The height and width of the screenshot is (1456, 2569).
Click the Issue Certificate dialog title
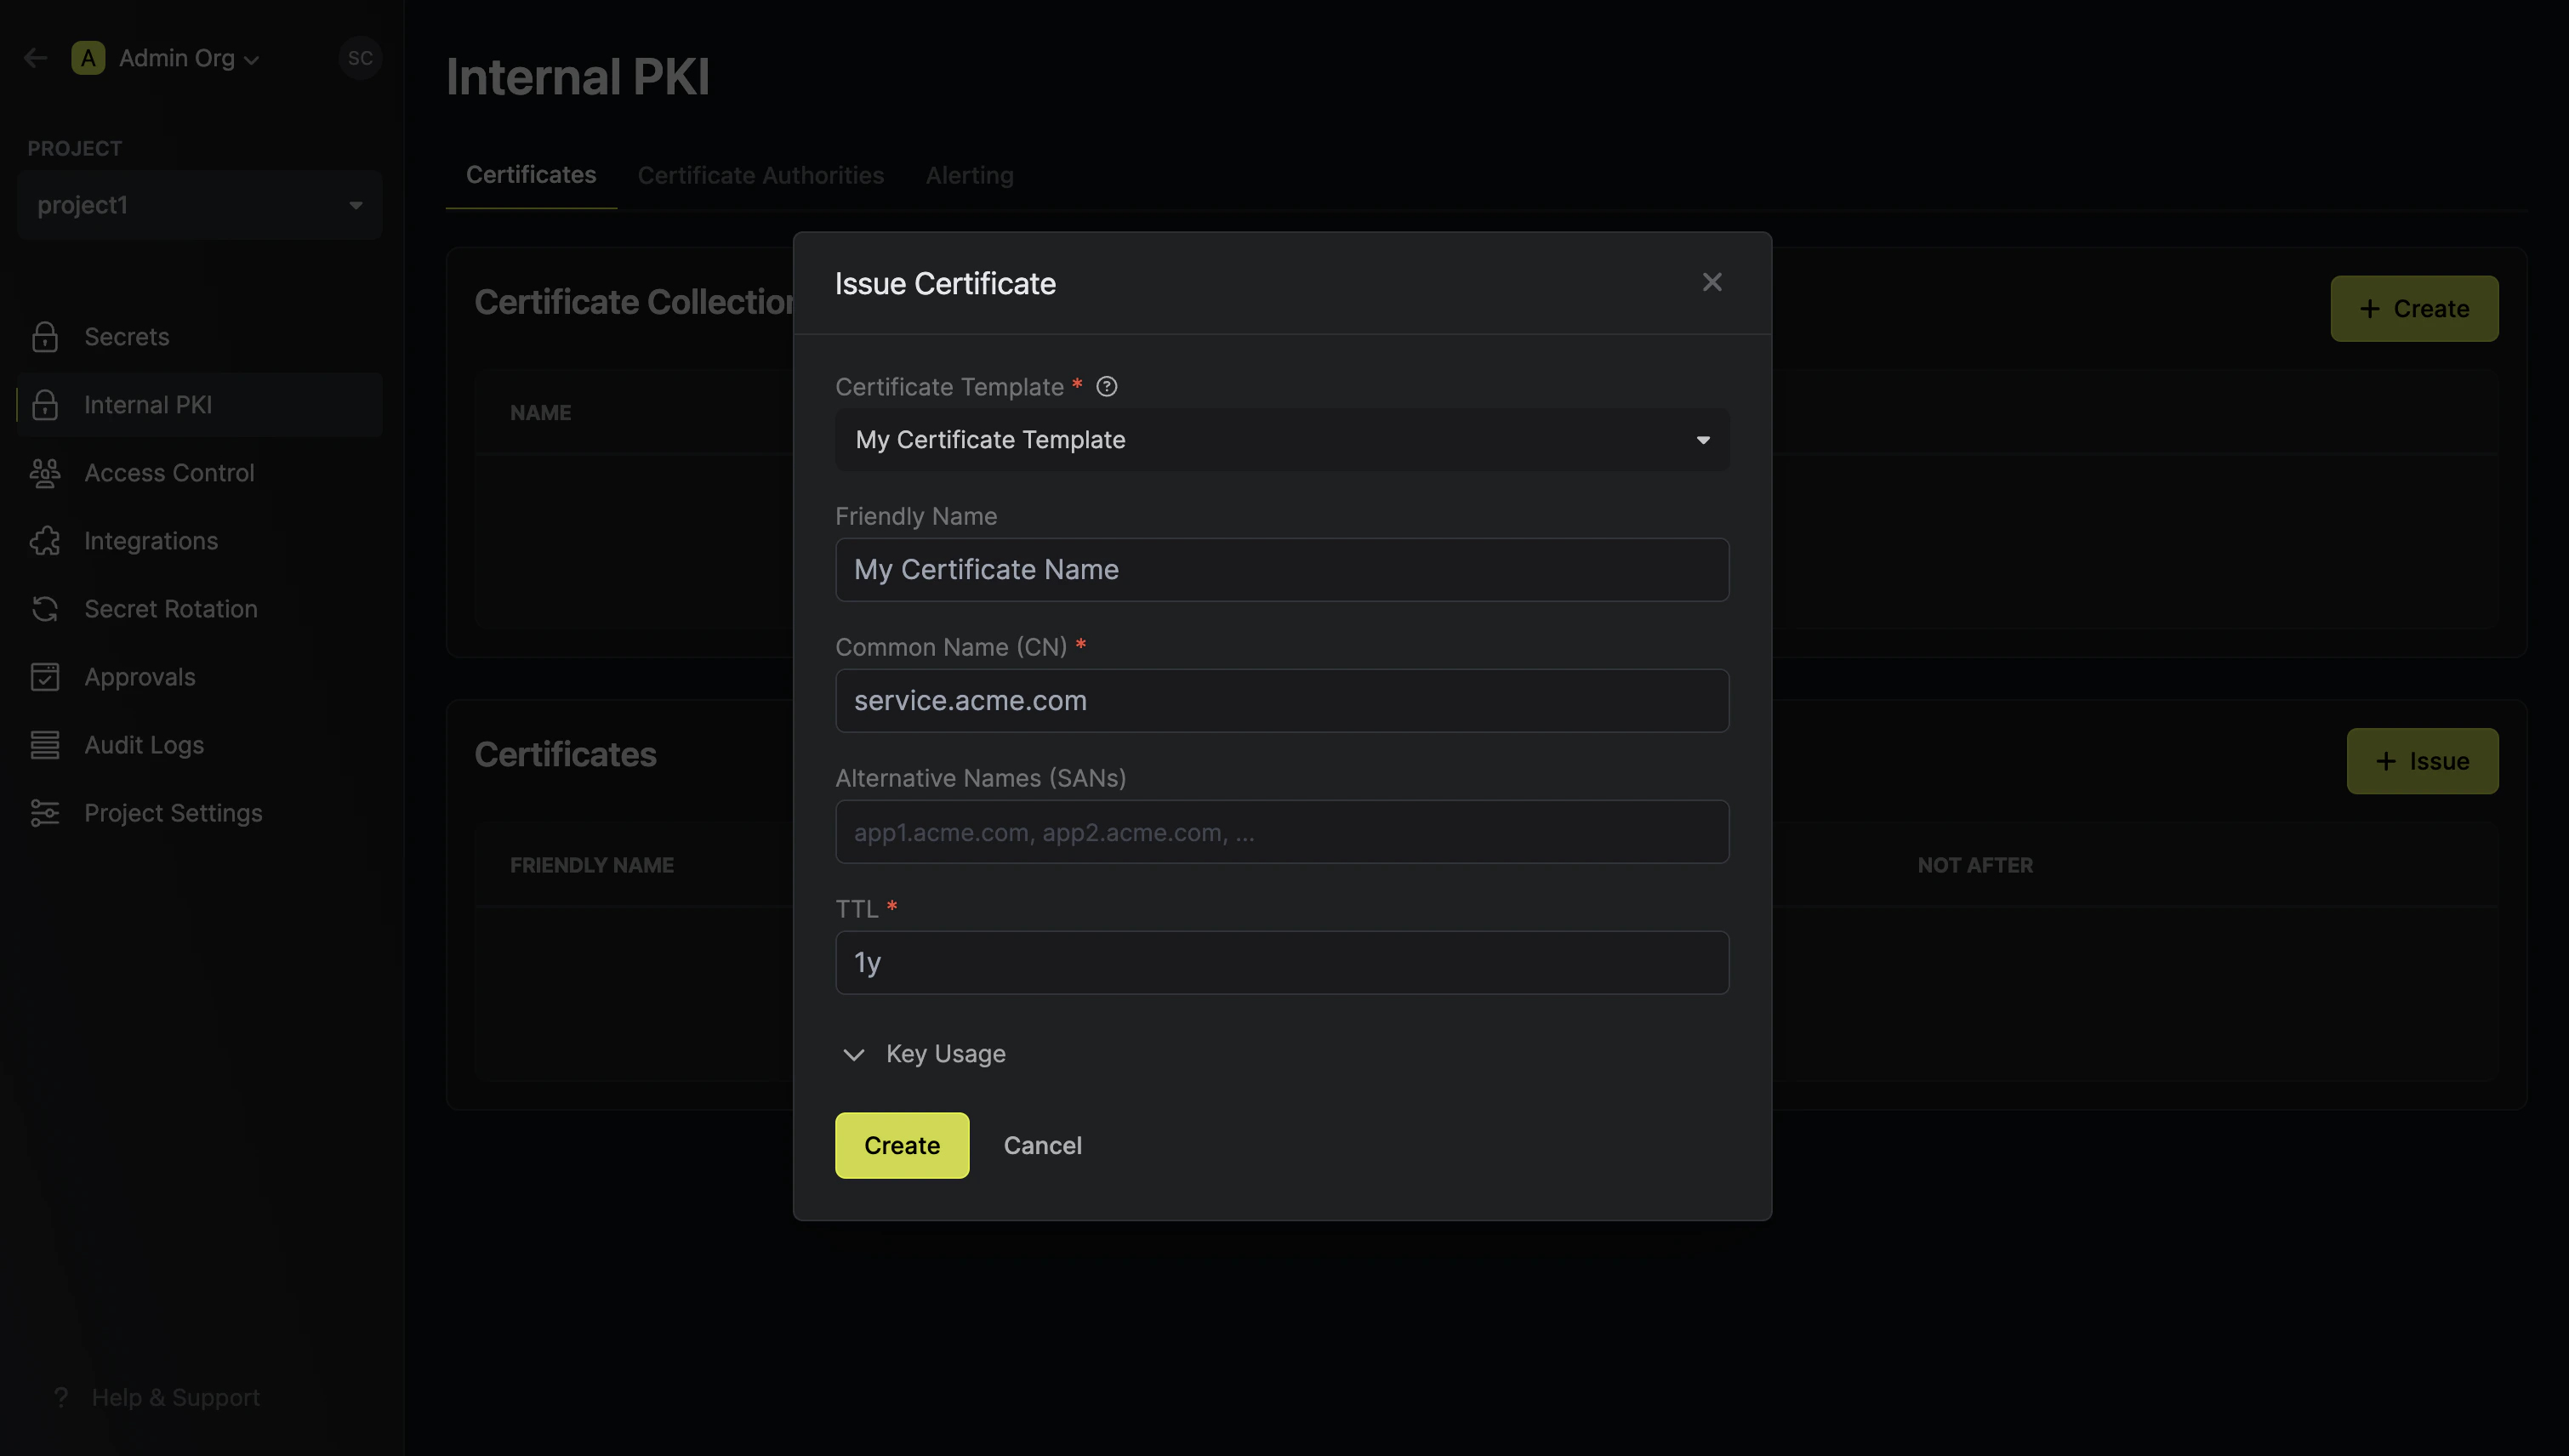[x=945, y=283]
